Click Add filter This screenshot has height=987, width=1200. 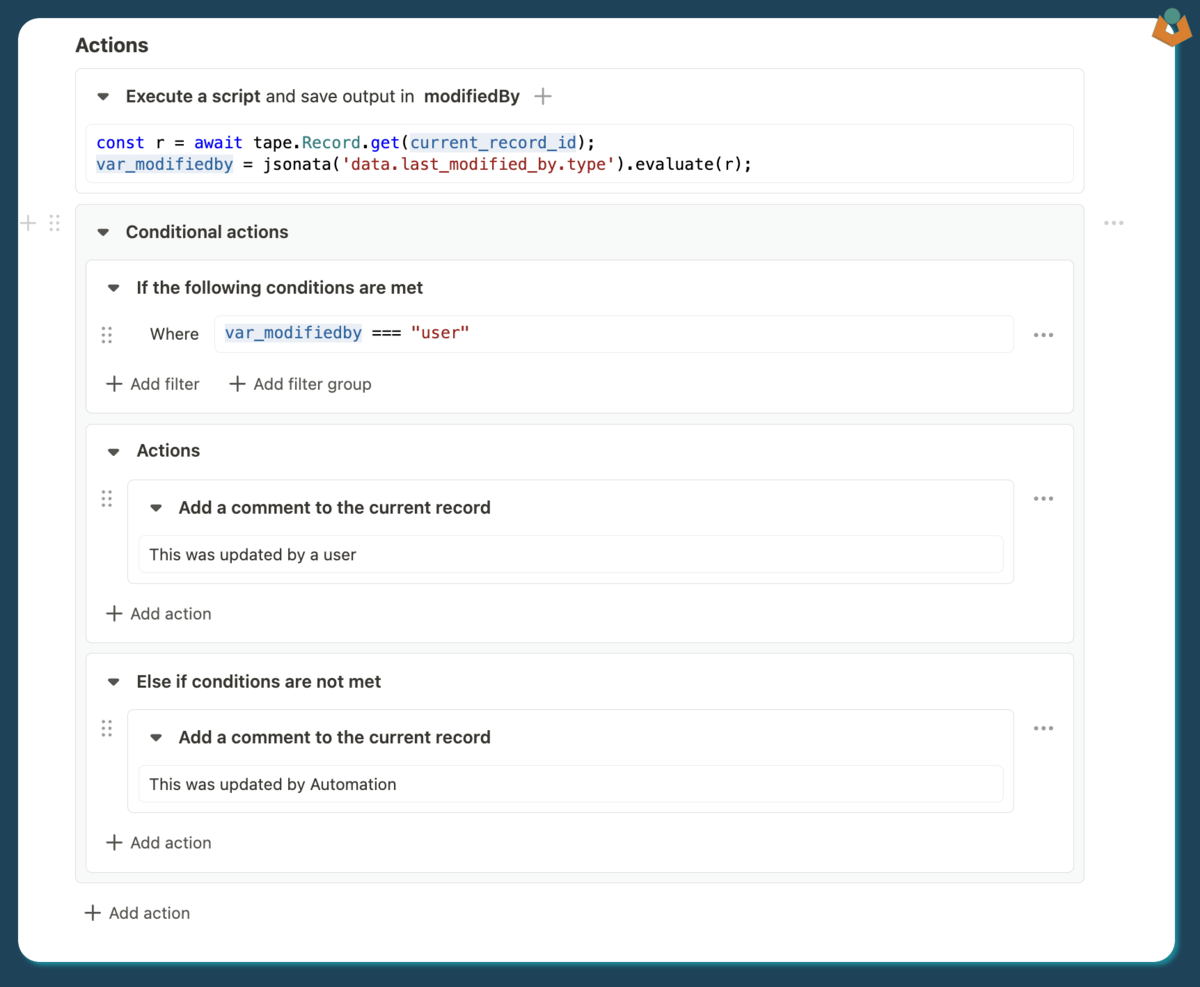(x=152, y=384)
